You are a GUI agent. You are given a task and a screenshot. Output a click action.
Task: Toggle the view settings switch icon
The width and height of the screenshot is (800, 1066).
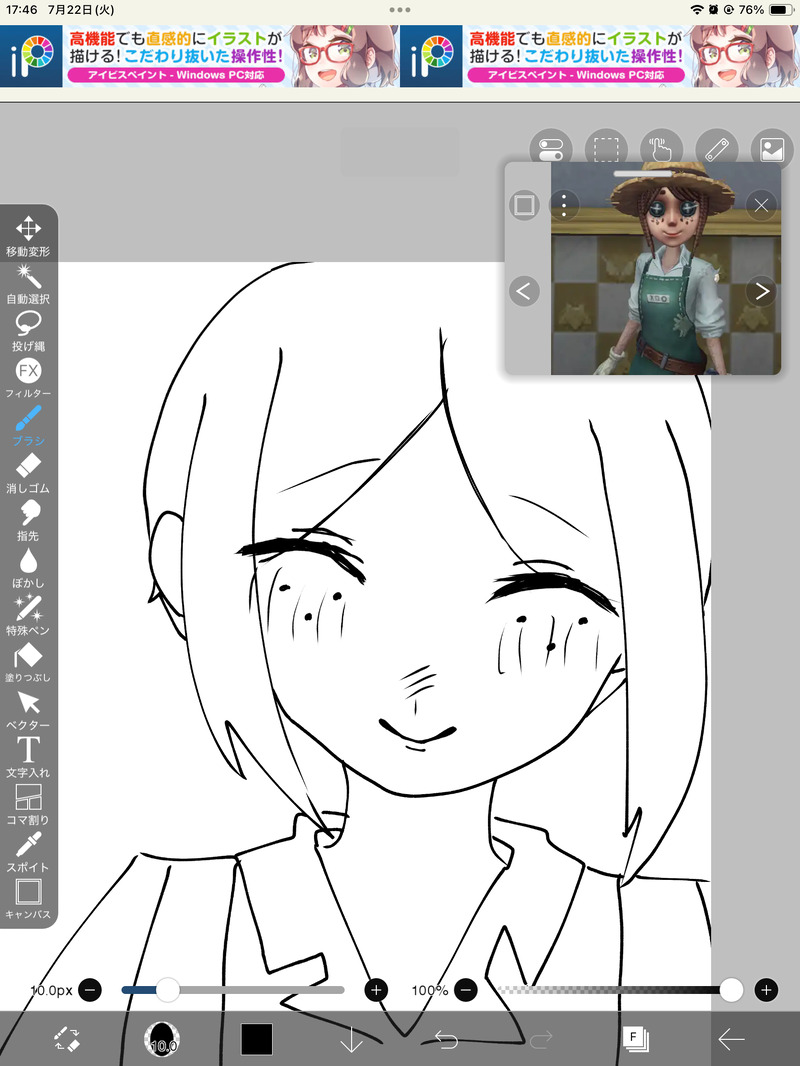551,150
